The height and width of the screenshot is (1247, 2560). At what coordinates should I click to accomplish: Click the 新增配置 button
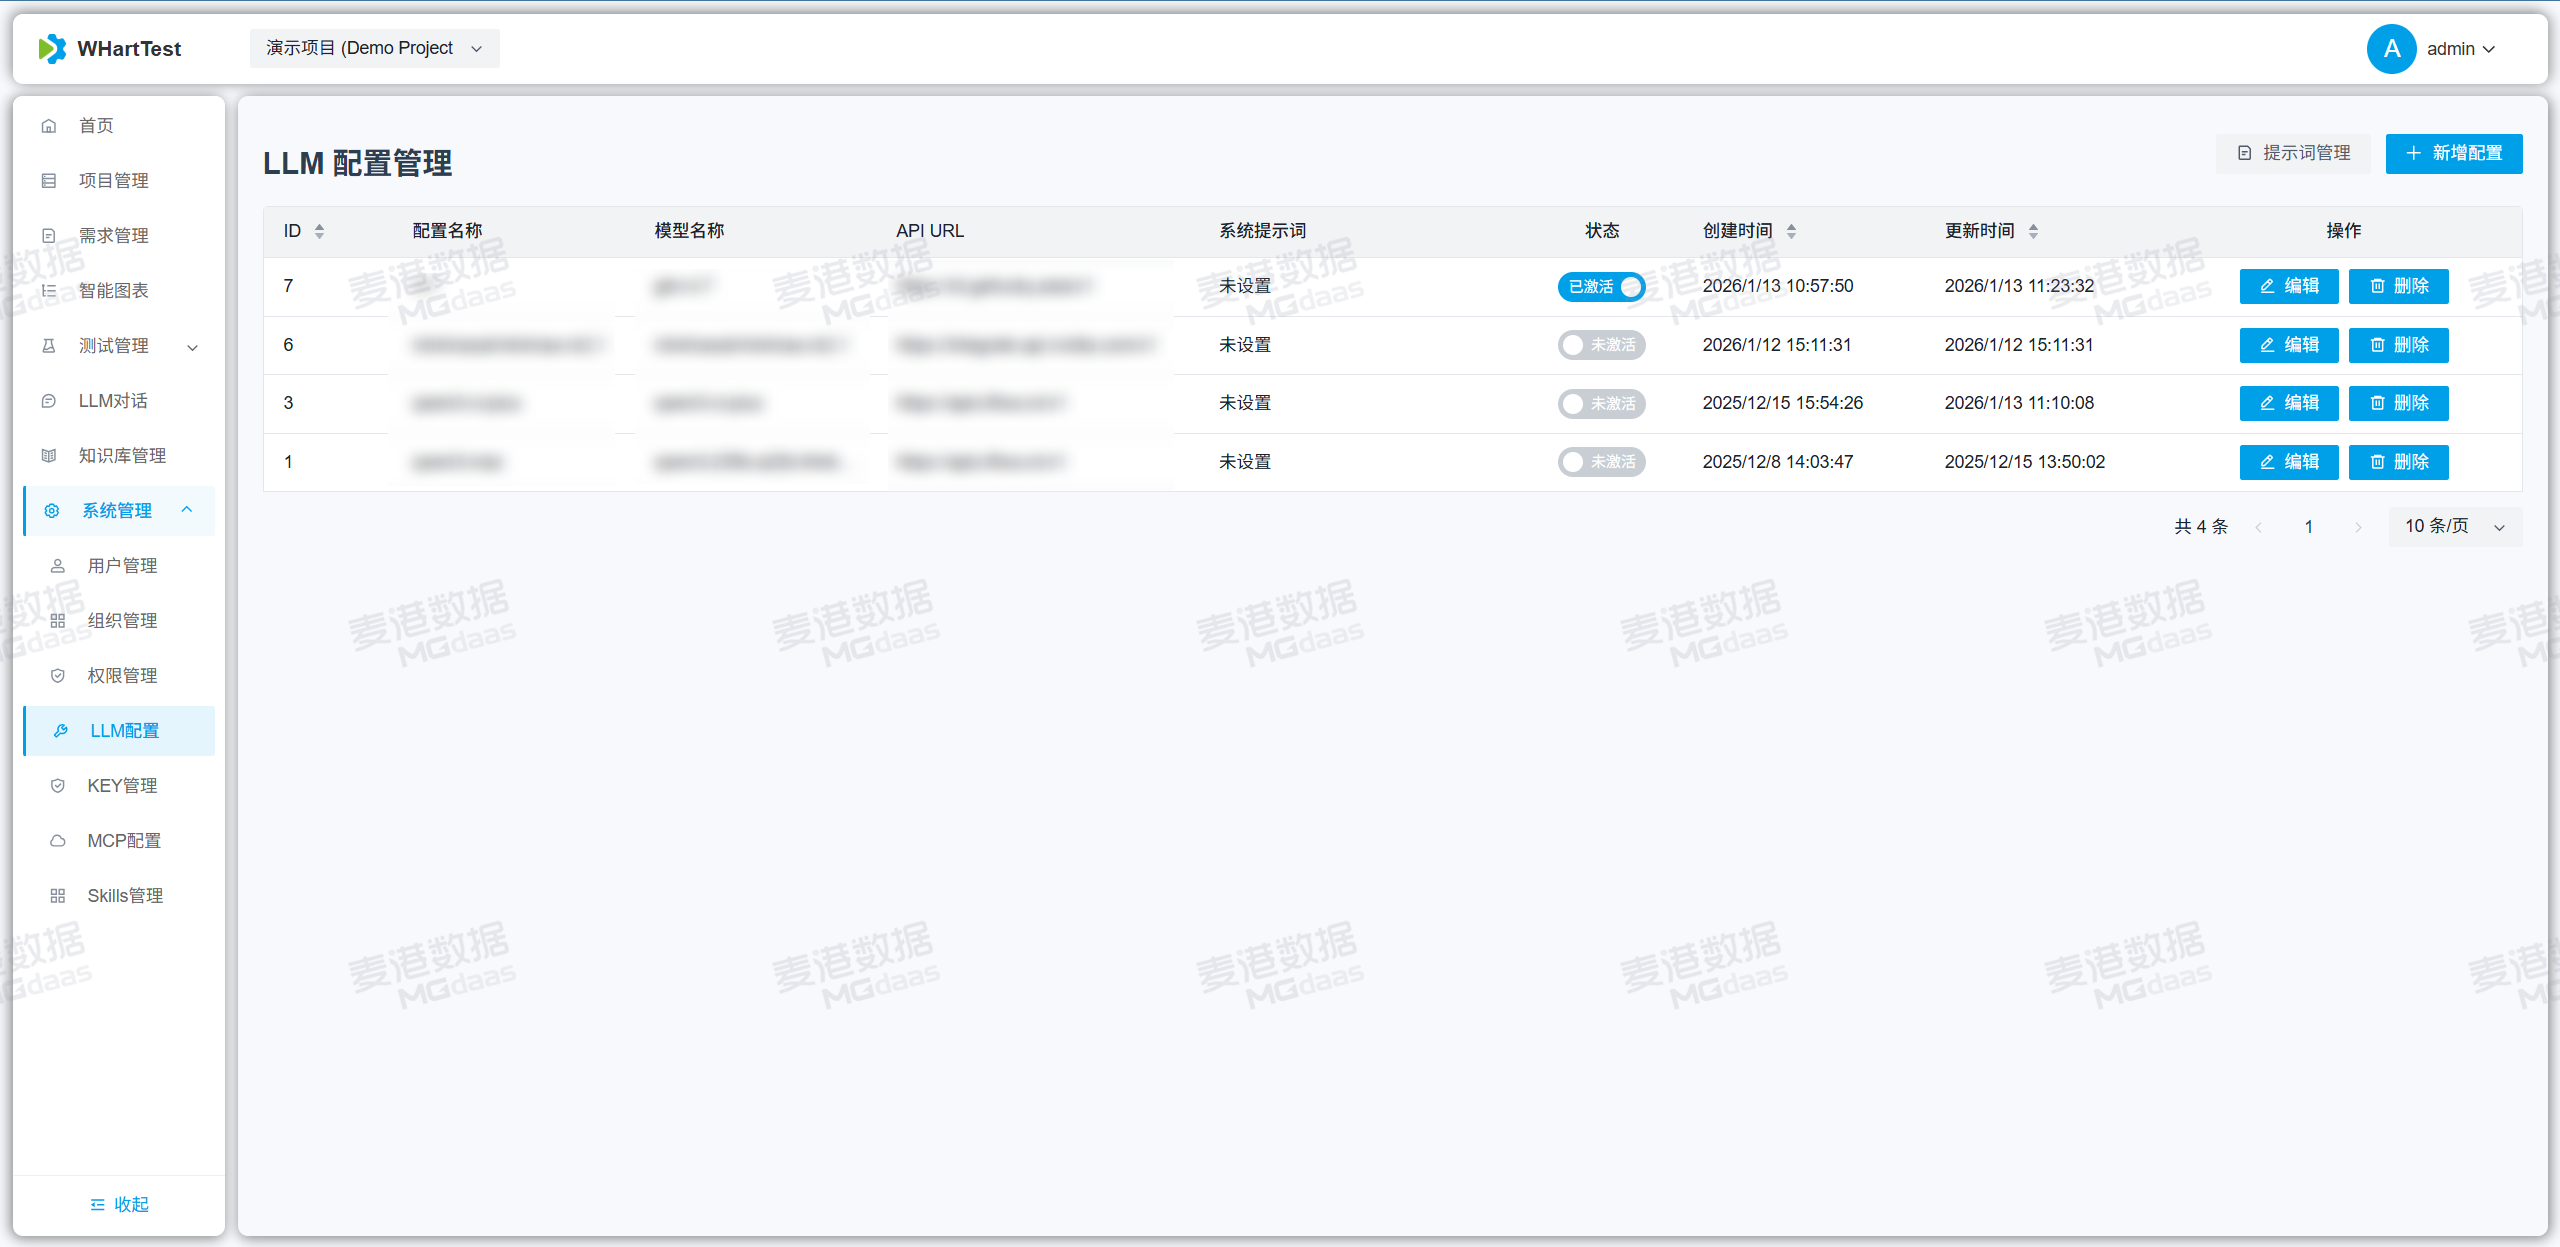click(x=2453, y=154)
